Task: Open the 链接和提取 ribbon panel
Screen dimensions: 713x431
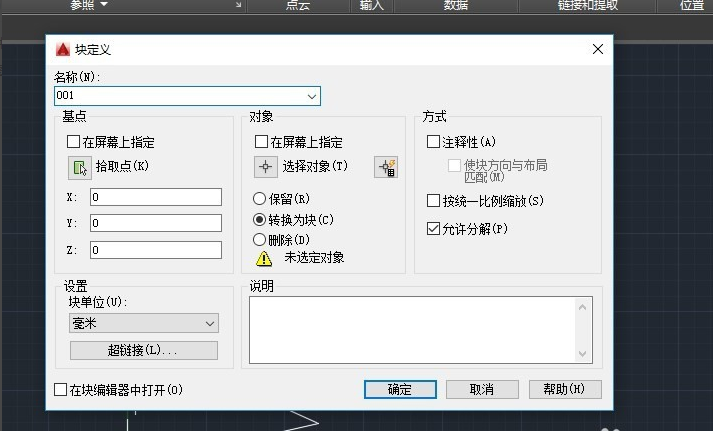Action: (x=588, y=5)
